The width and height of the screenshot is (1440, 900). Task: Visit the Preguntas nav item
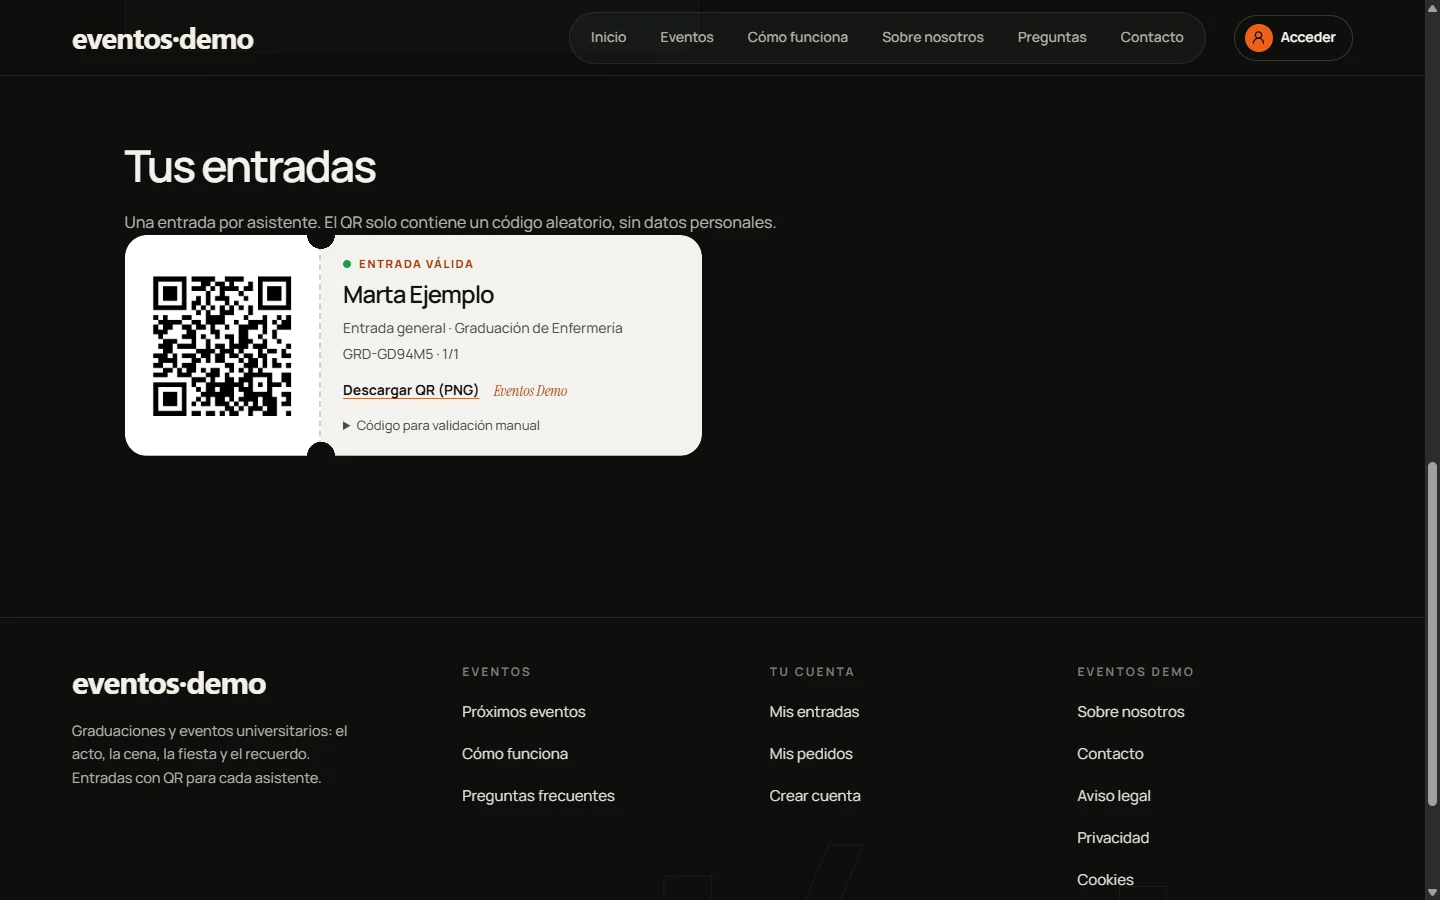1052,38
